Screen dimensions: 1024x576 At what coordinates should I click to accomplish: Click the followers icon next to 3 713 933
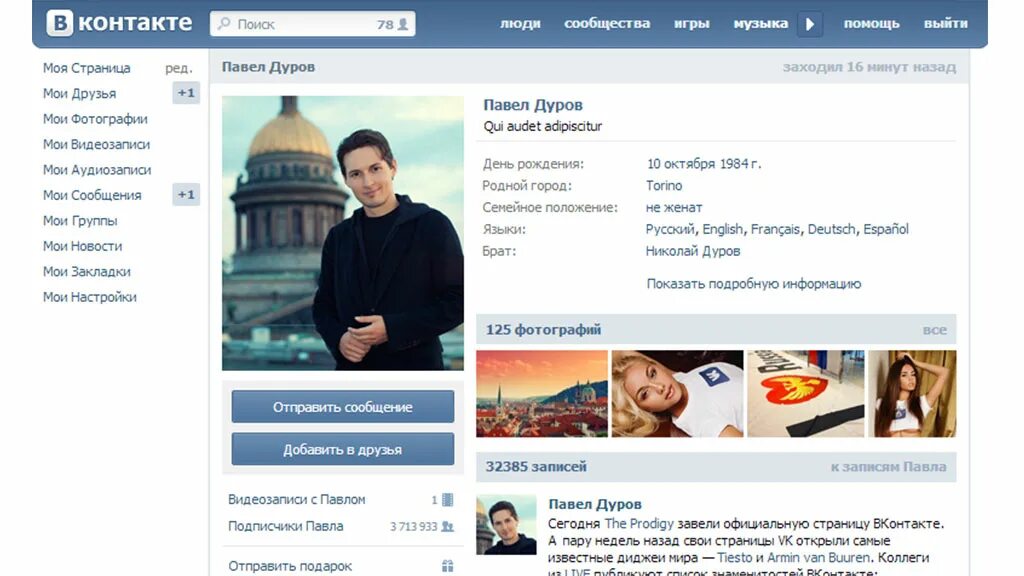point(447,526)
